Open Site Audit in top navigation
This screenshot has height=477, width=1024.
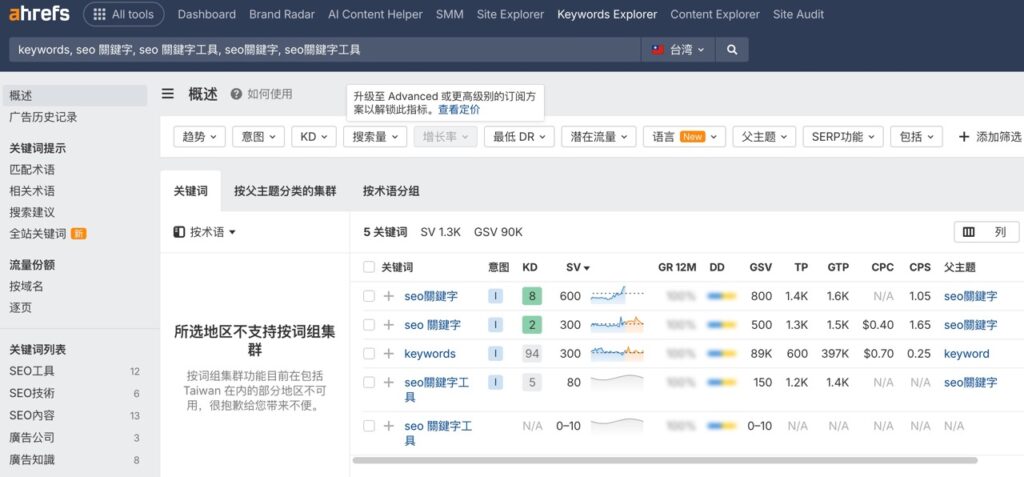coord(798,14)
